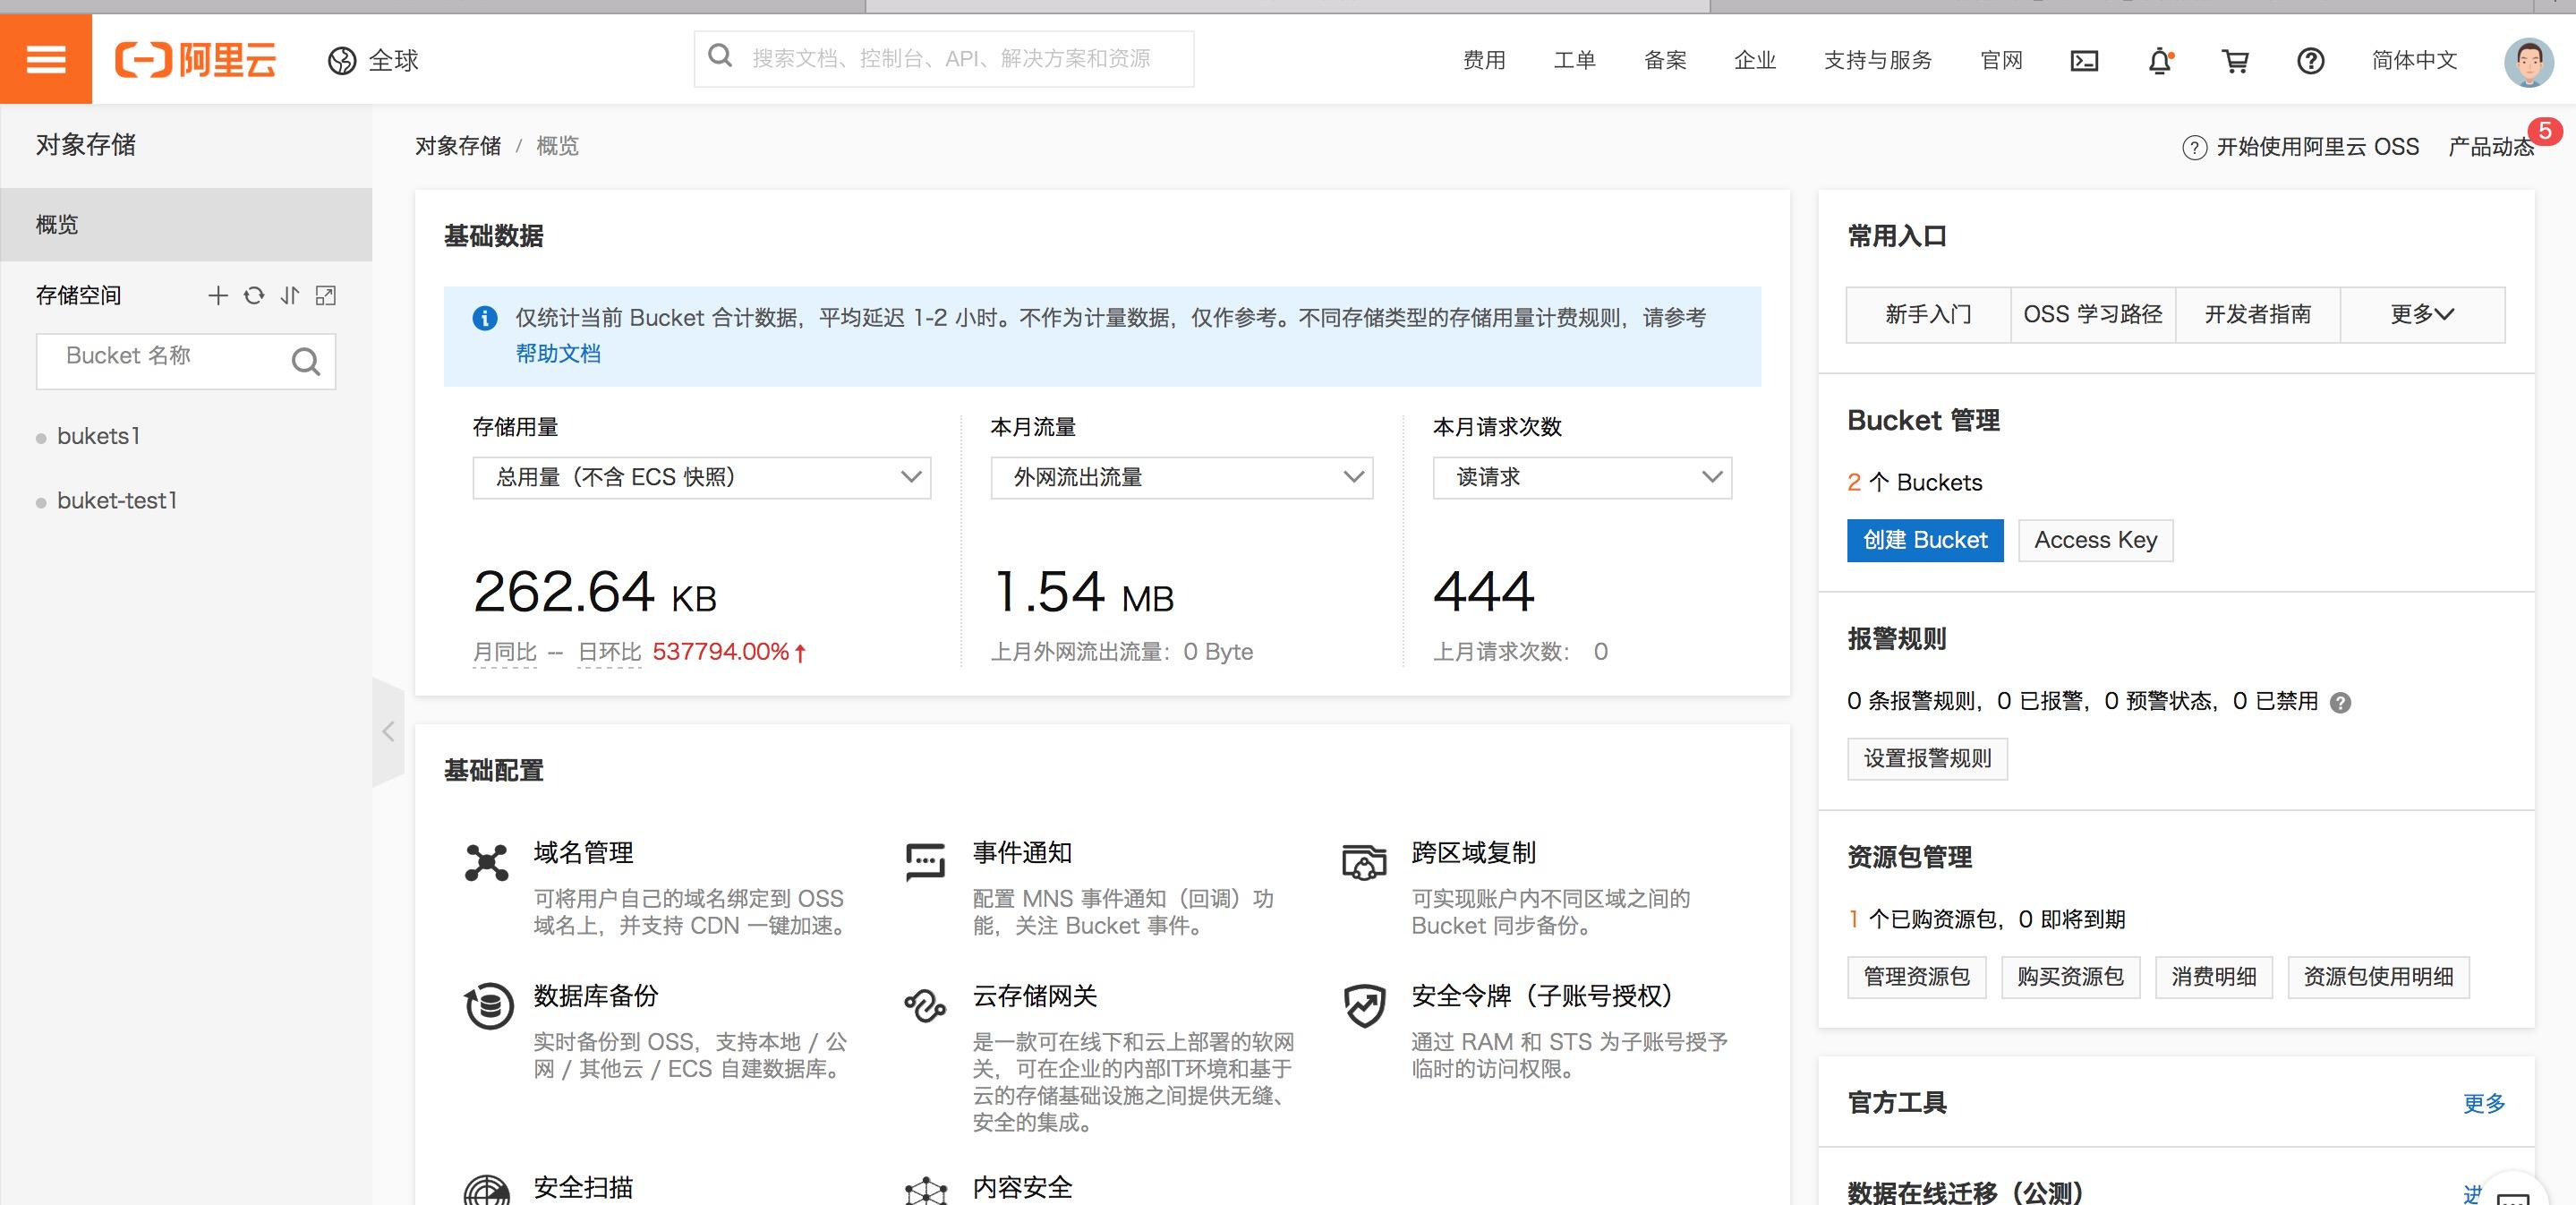Click the Alibaba Cloud logo

(196, 60)
